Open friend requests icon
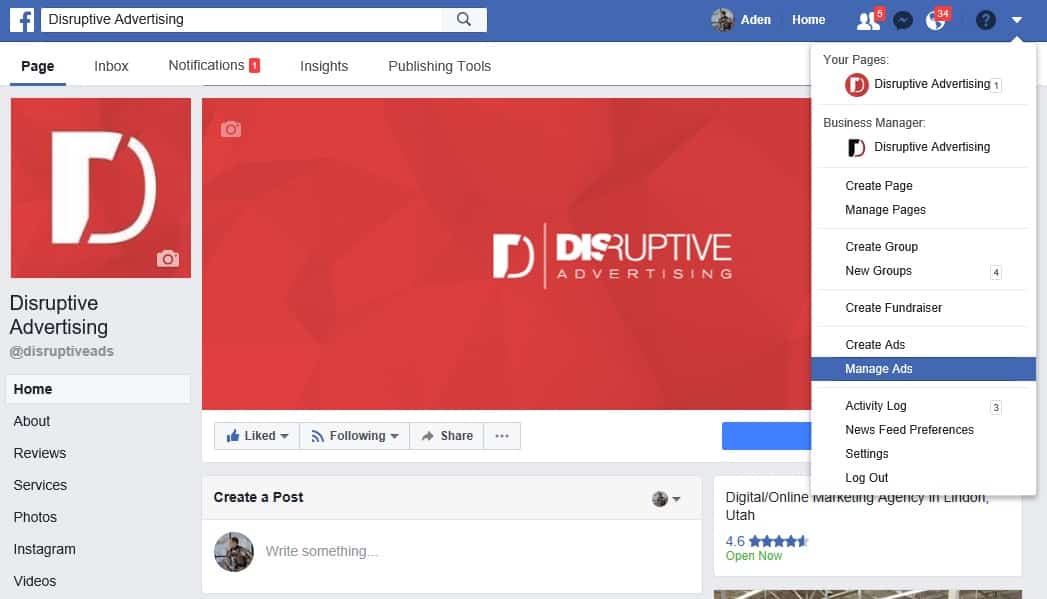The width and height of the screenshot is (1047, 599). coord(867,21)
